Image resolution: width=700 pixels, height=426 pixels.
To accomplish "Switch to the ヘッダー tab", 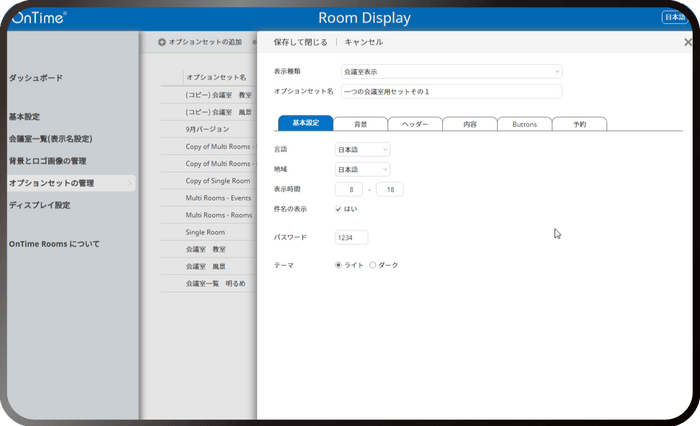I will click(415, 124).
